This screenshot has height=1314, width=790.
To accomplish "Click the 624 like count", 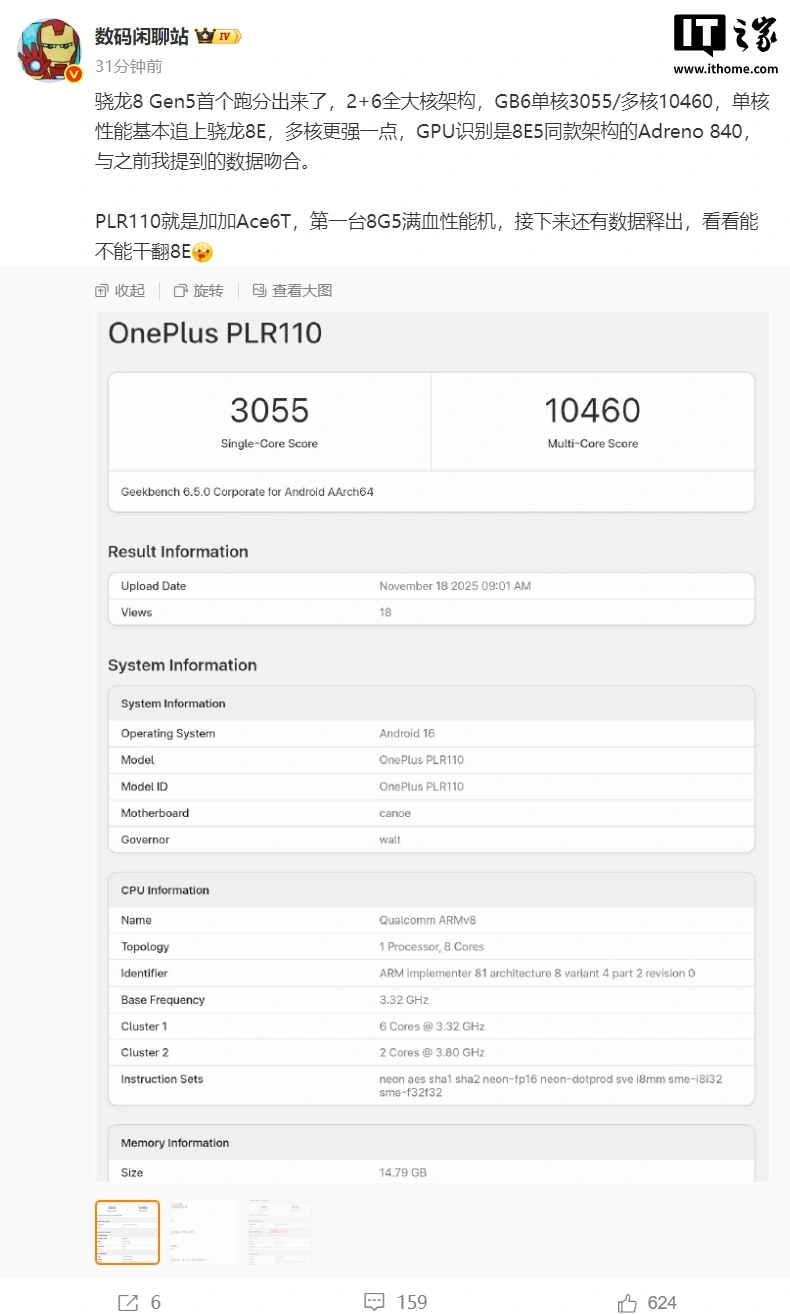I will pos(662,1302).
